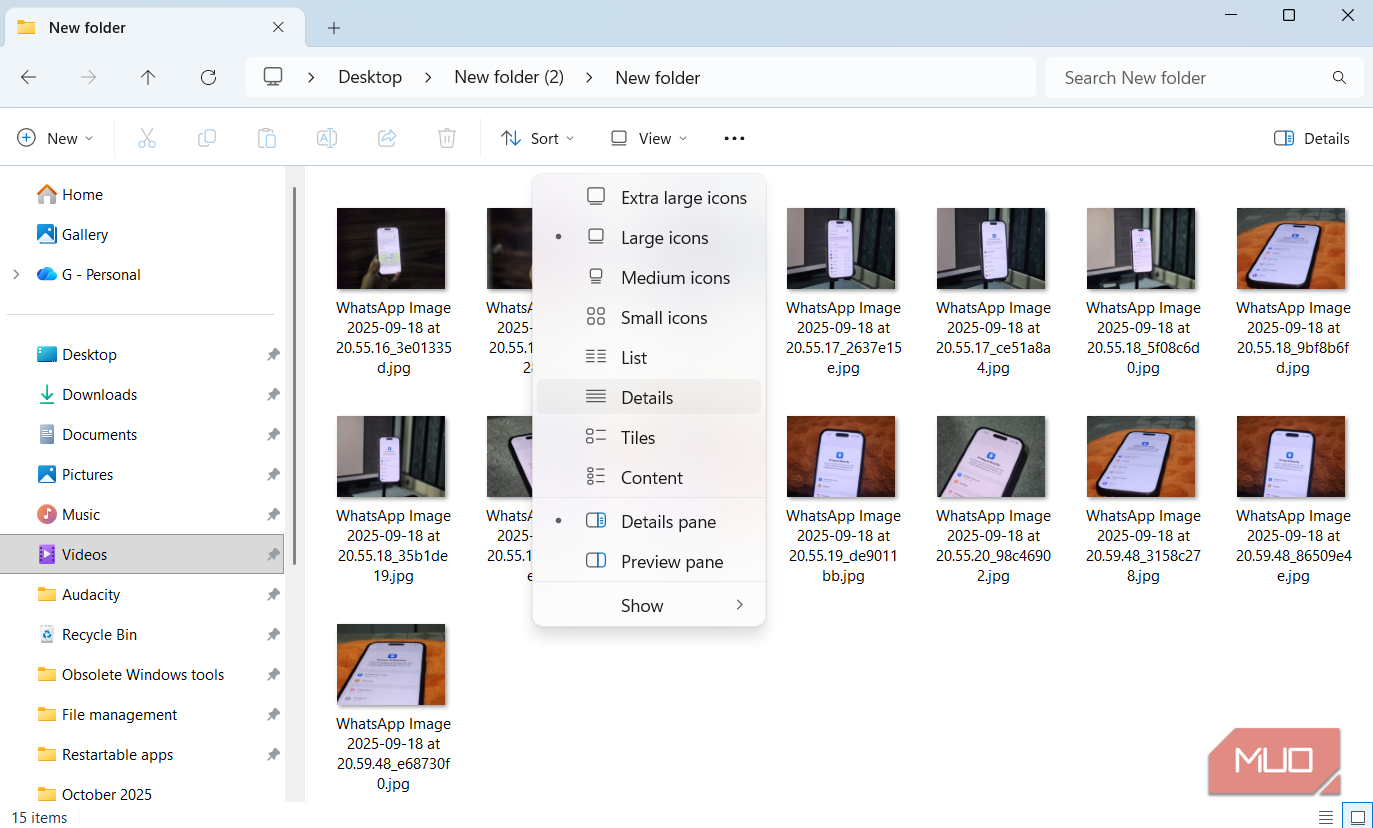Choose List view from menu
1373x828 pixels.
point(649,358)
